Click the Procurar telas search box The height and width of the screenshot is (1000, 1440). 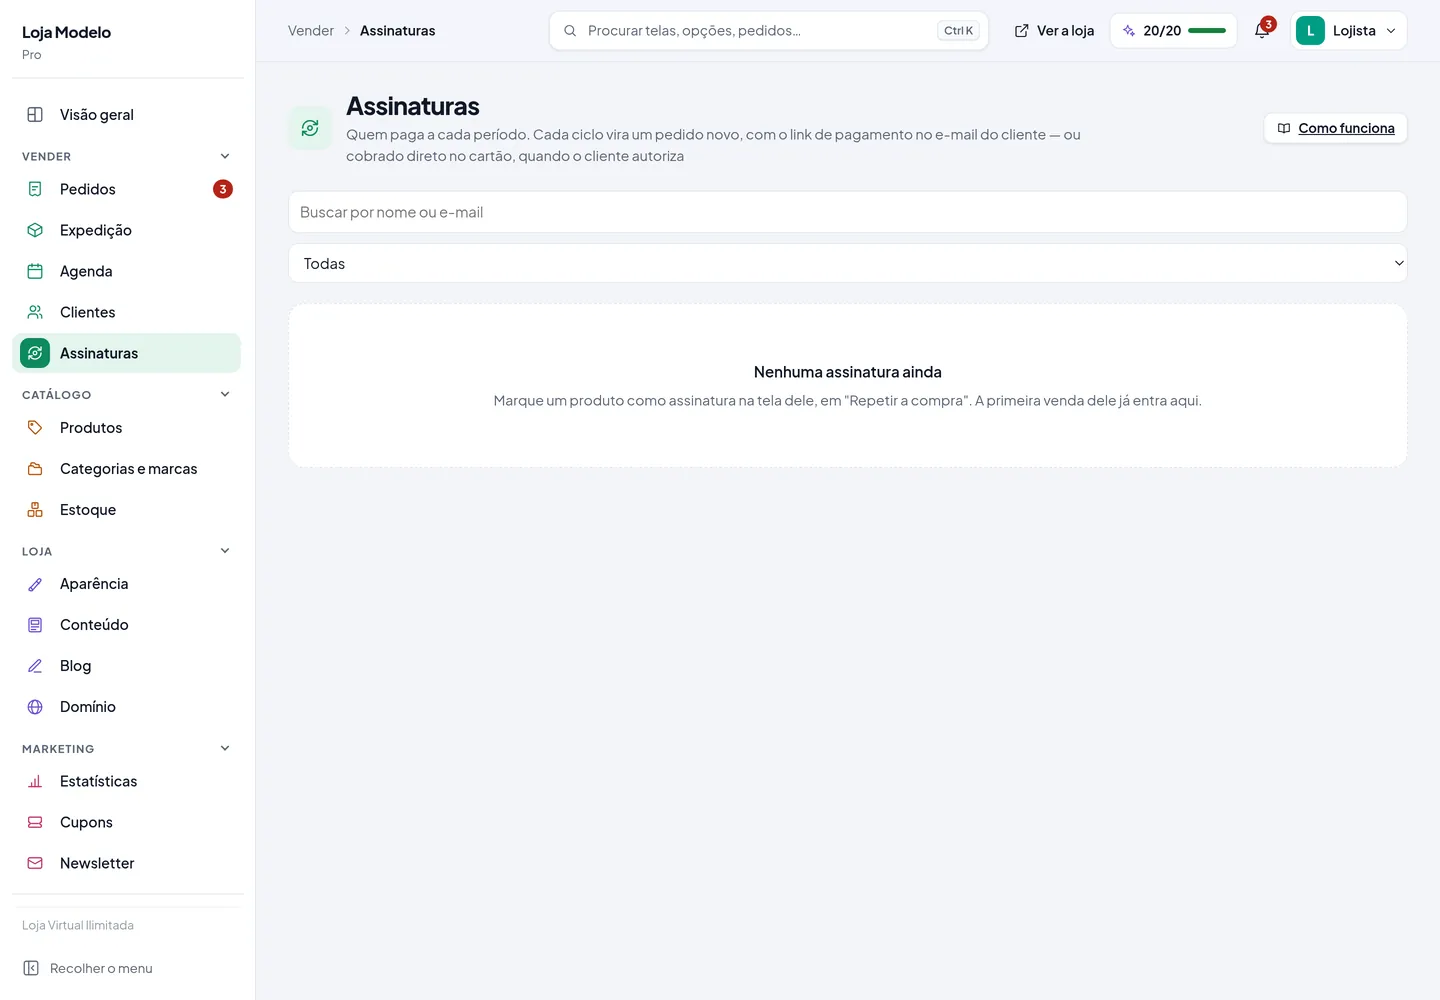(769, 31)
